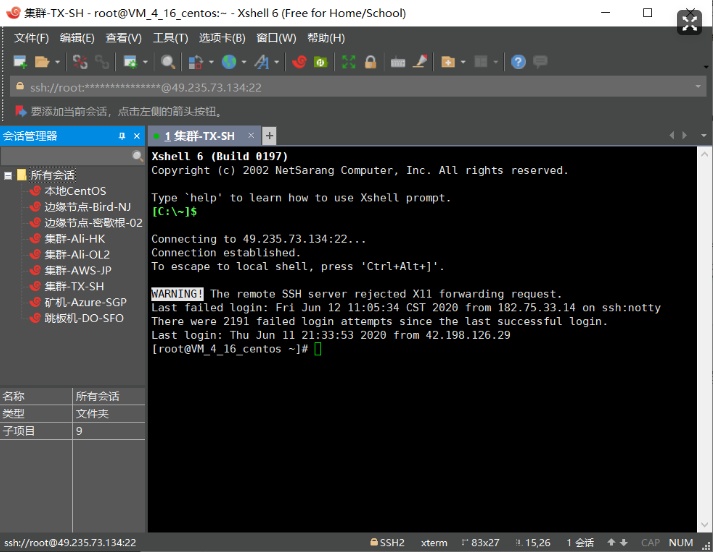This screenshot has width=714, height=552.
Task: Open dropdown beside the color scheme icon
Action: pyautogui.click(x=211, y=61)
